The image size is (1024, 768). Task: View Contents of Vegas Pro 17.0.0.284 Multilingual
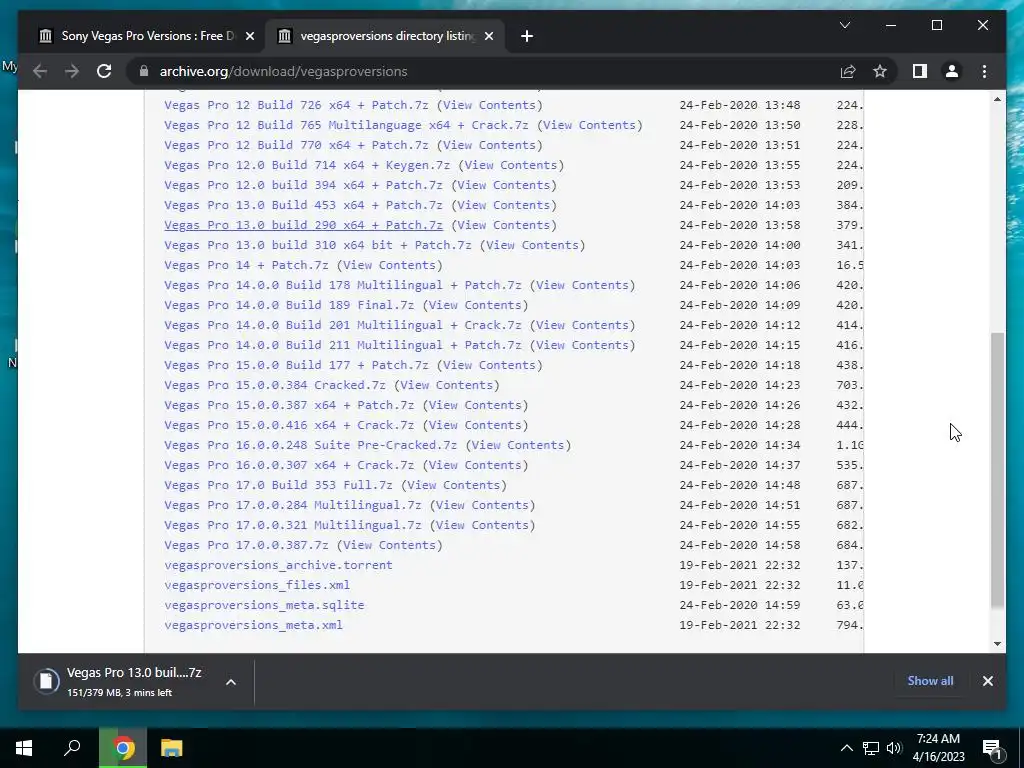483,505
